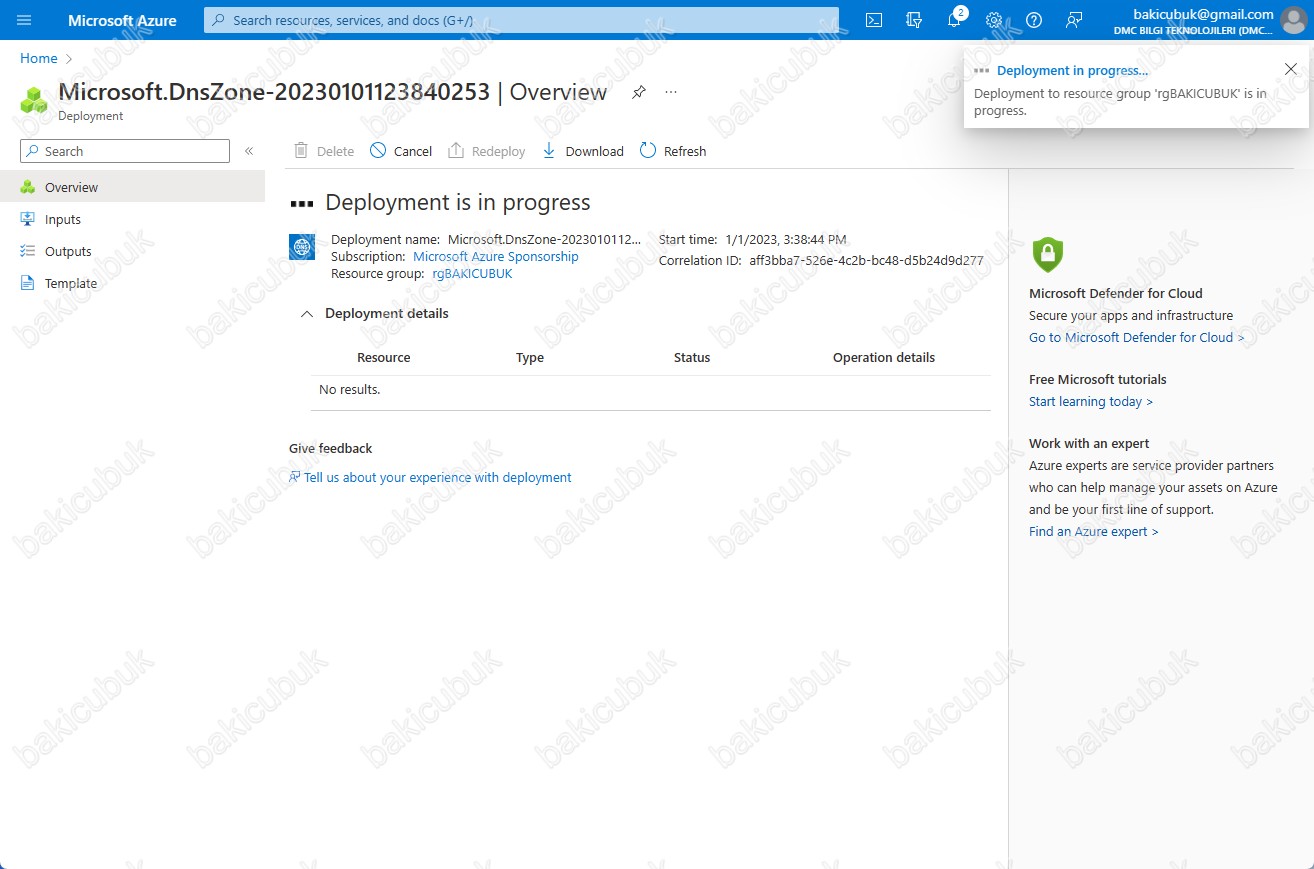Click the Type column header
The image size is (1314, 869).
click(530, 358)
